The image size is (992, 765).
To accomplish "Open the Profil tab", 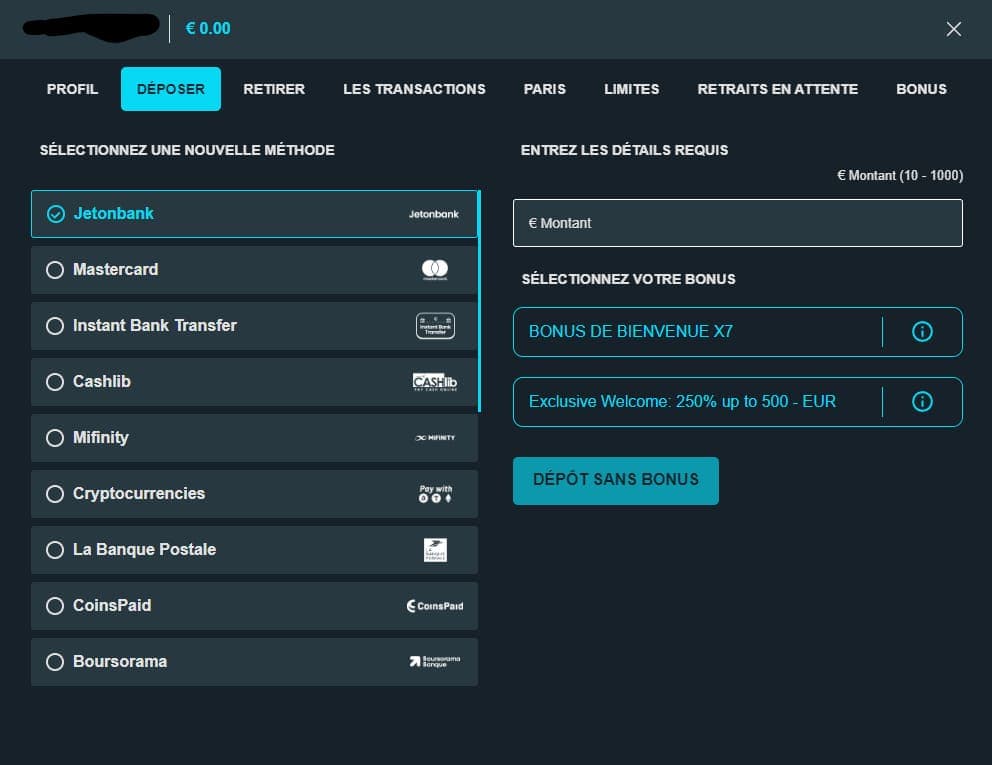I will [x=72, y=89].
